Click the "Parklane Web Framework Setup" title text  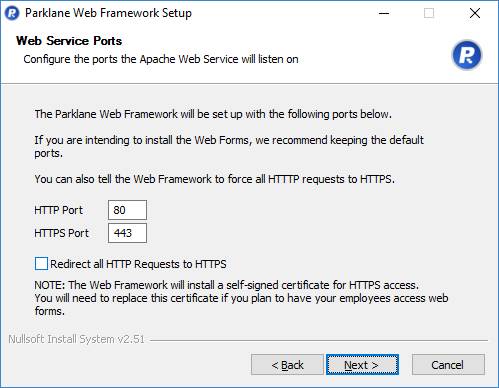108,13
